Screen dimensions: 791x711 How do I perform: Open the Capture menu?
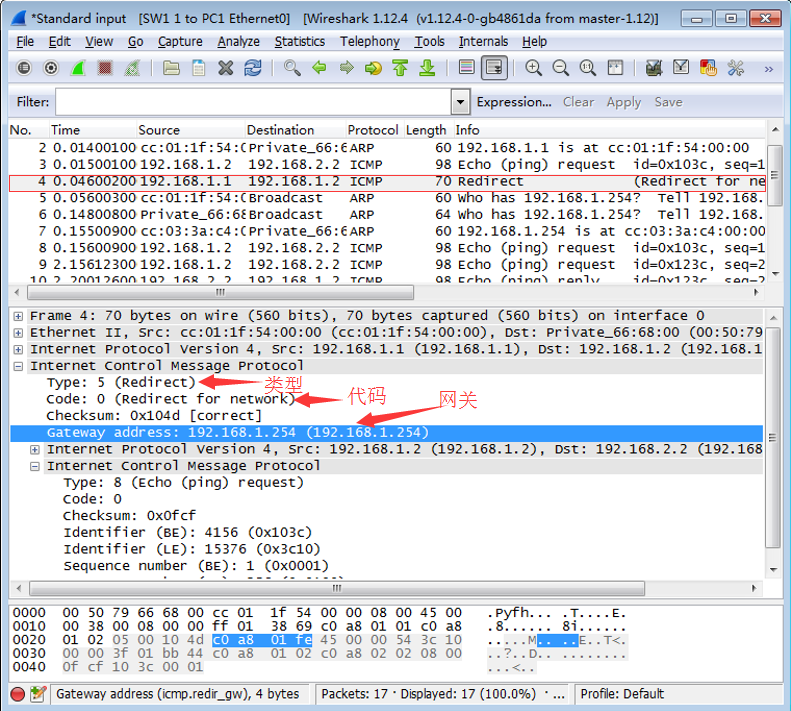[x=180, y=41]
